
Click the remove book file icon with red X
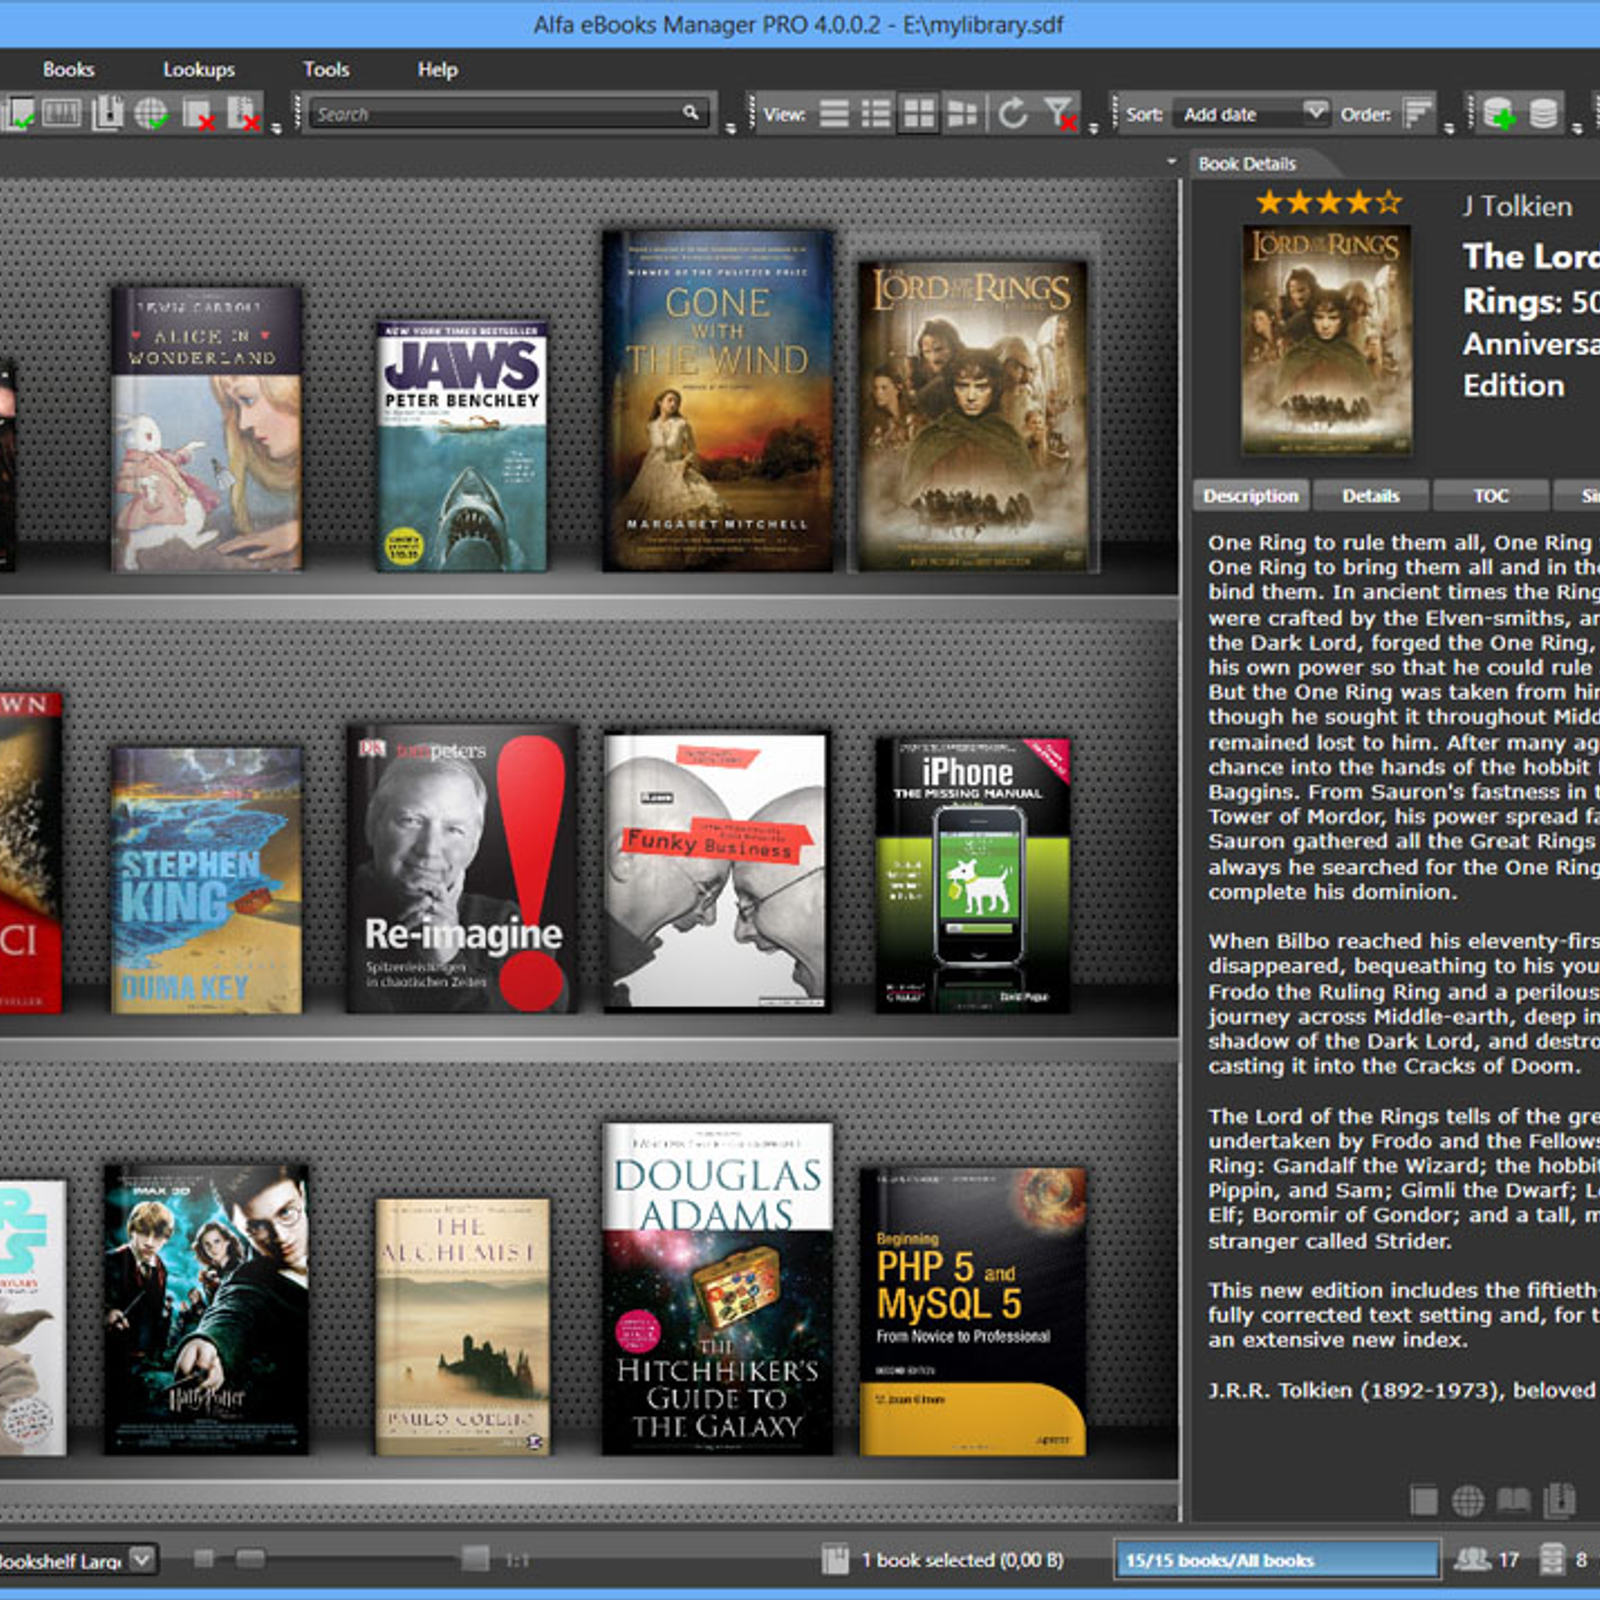point(243,113)
